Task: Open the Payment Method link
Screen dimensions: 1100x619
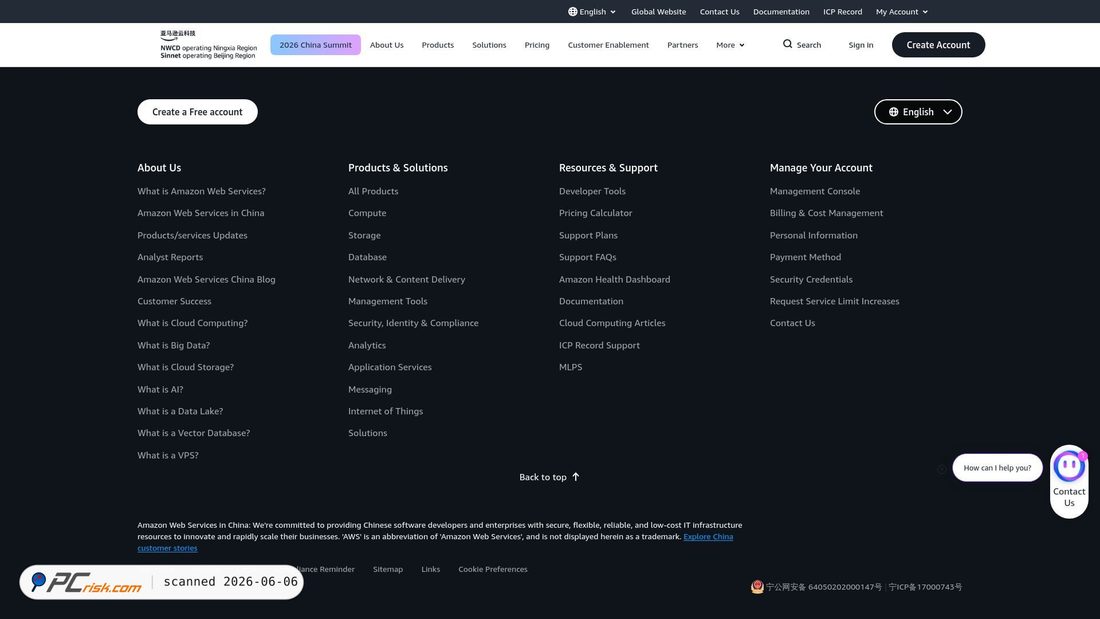Action: point(805,257)
